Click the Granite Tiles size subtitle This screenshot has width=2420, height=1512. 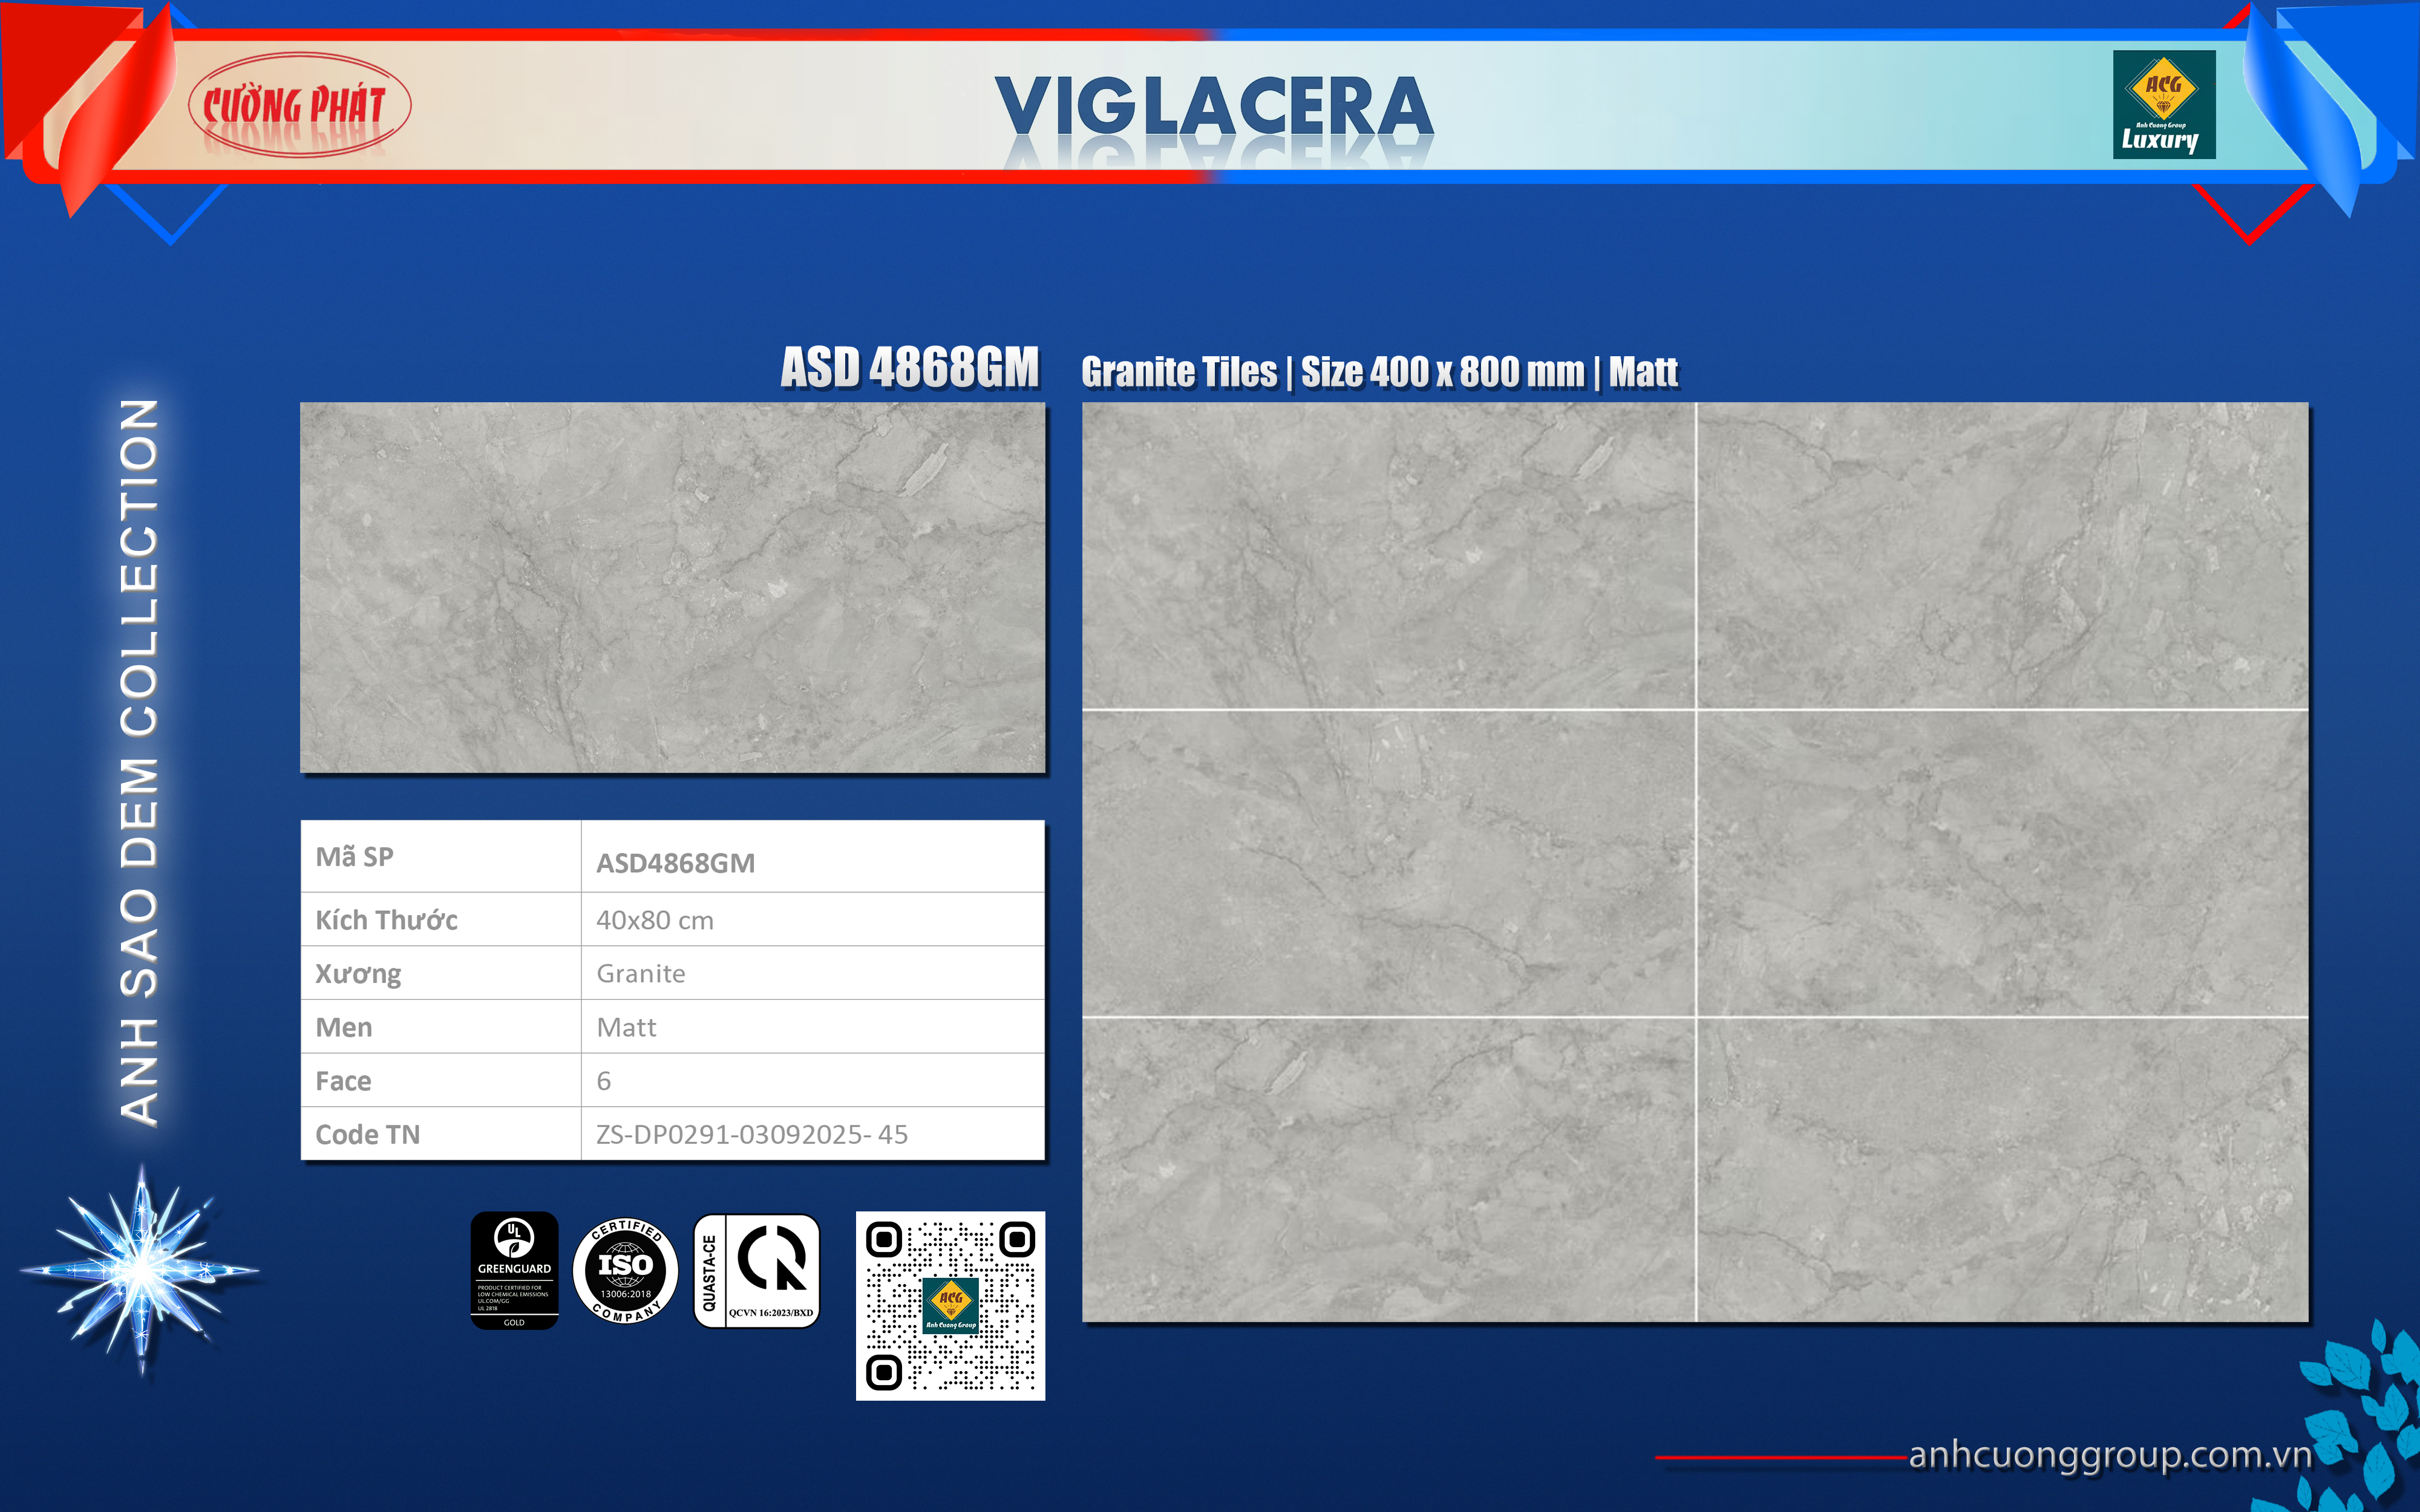coord(1380,372)
